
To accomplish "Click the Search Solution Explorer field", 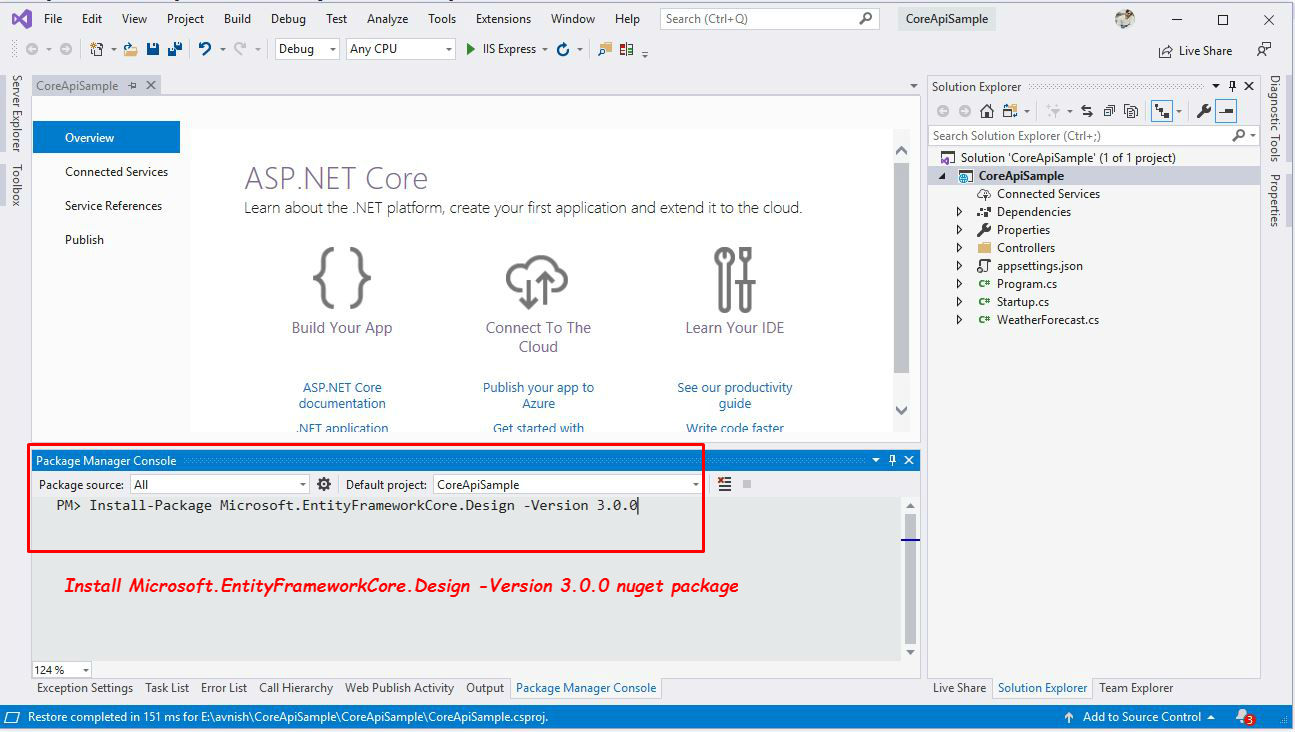I will [x=1093, y=135].
